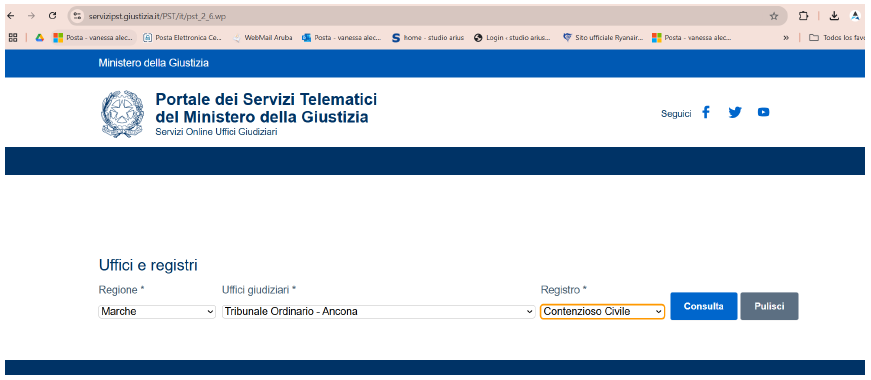This screenshot has width=871, height=380.
Task: Bookmark page with the star icon
Action: tap(774, 16)
